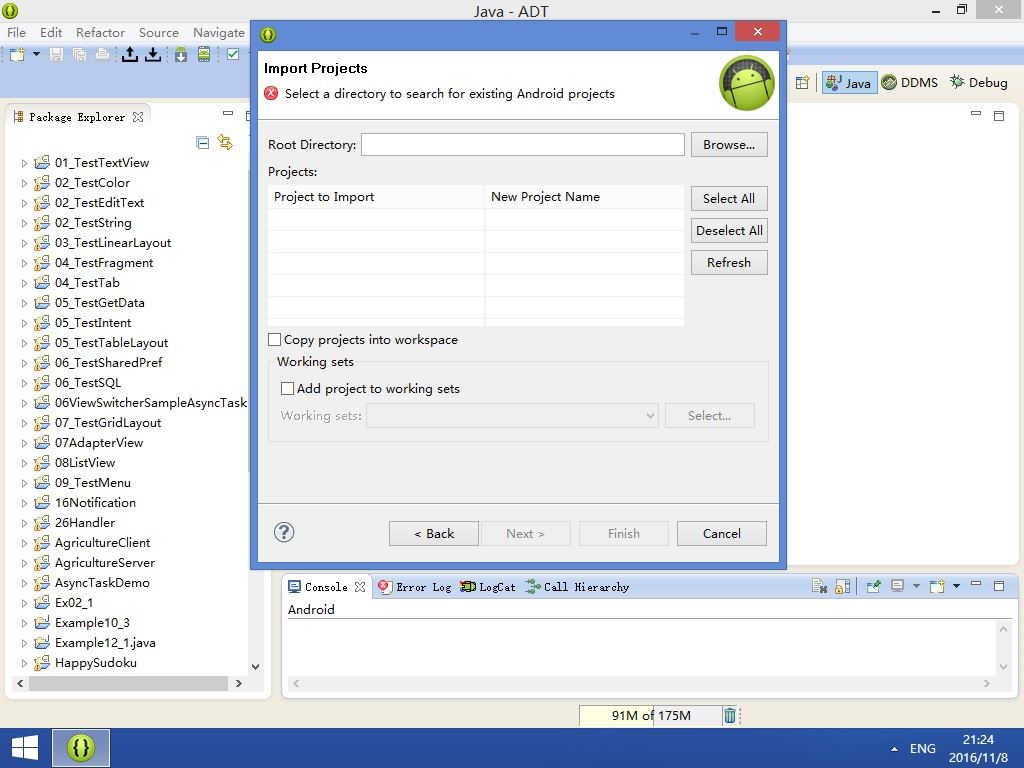Click Collapse All in Package Explorer

[x=202, y=142]
